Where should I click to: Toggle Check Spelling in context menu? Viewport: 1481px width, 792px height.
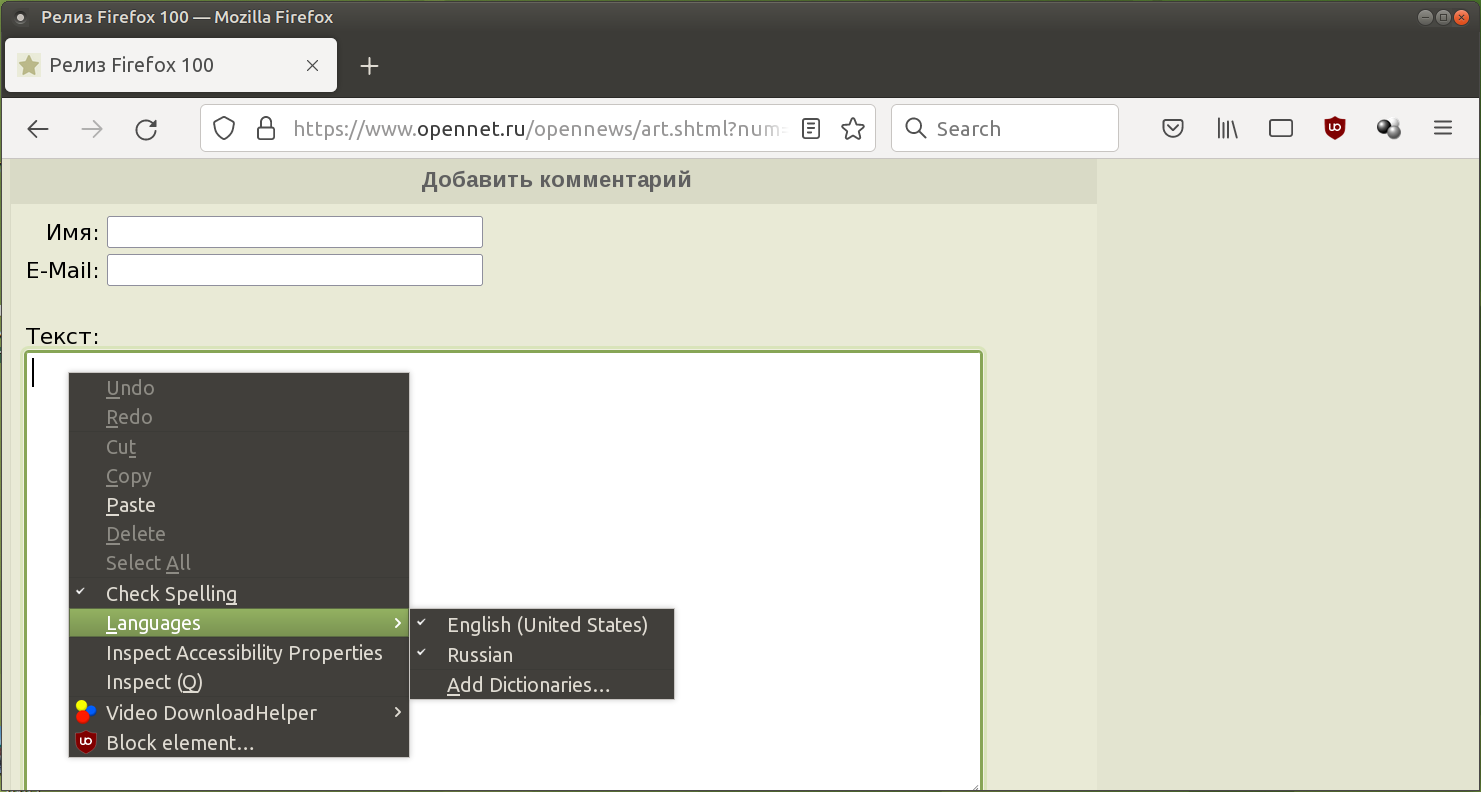click(239, 594)
